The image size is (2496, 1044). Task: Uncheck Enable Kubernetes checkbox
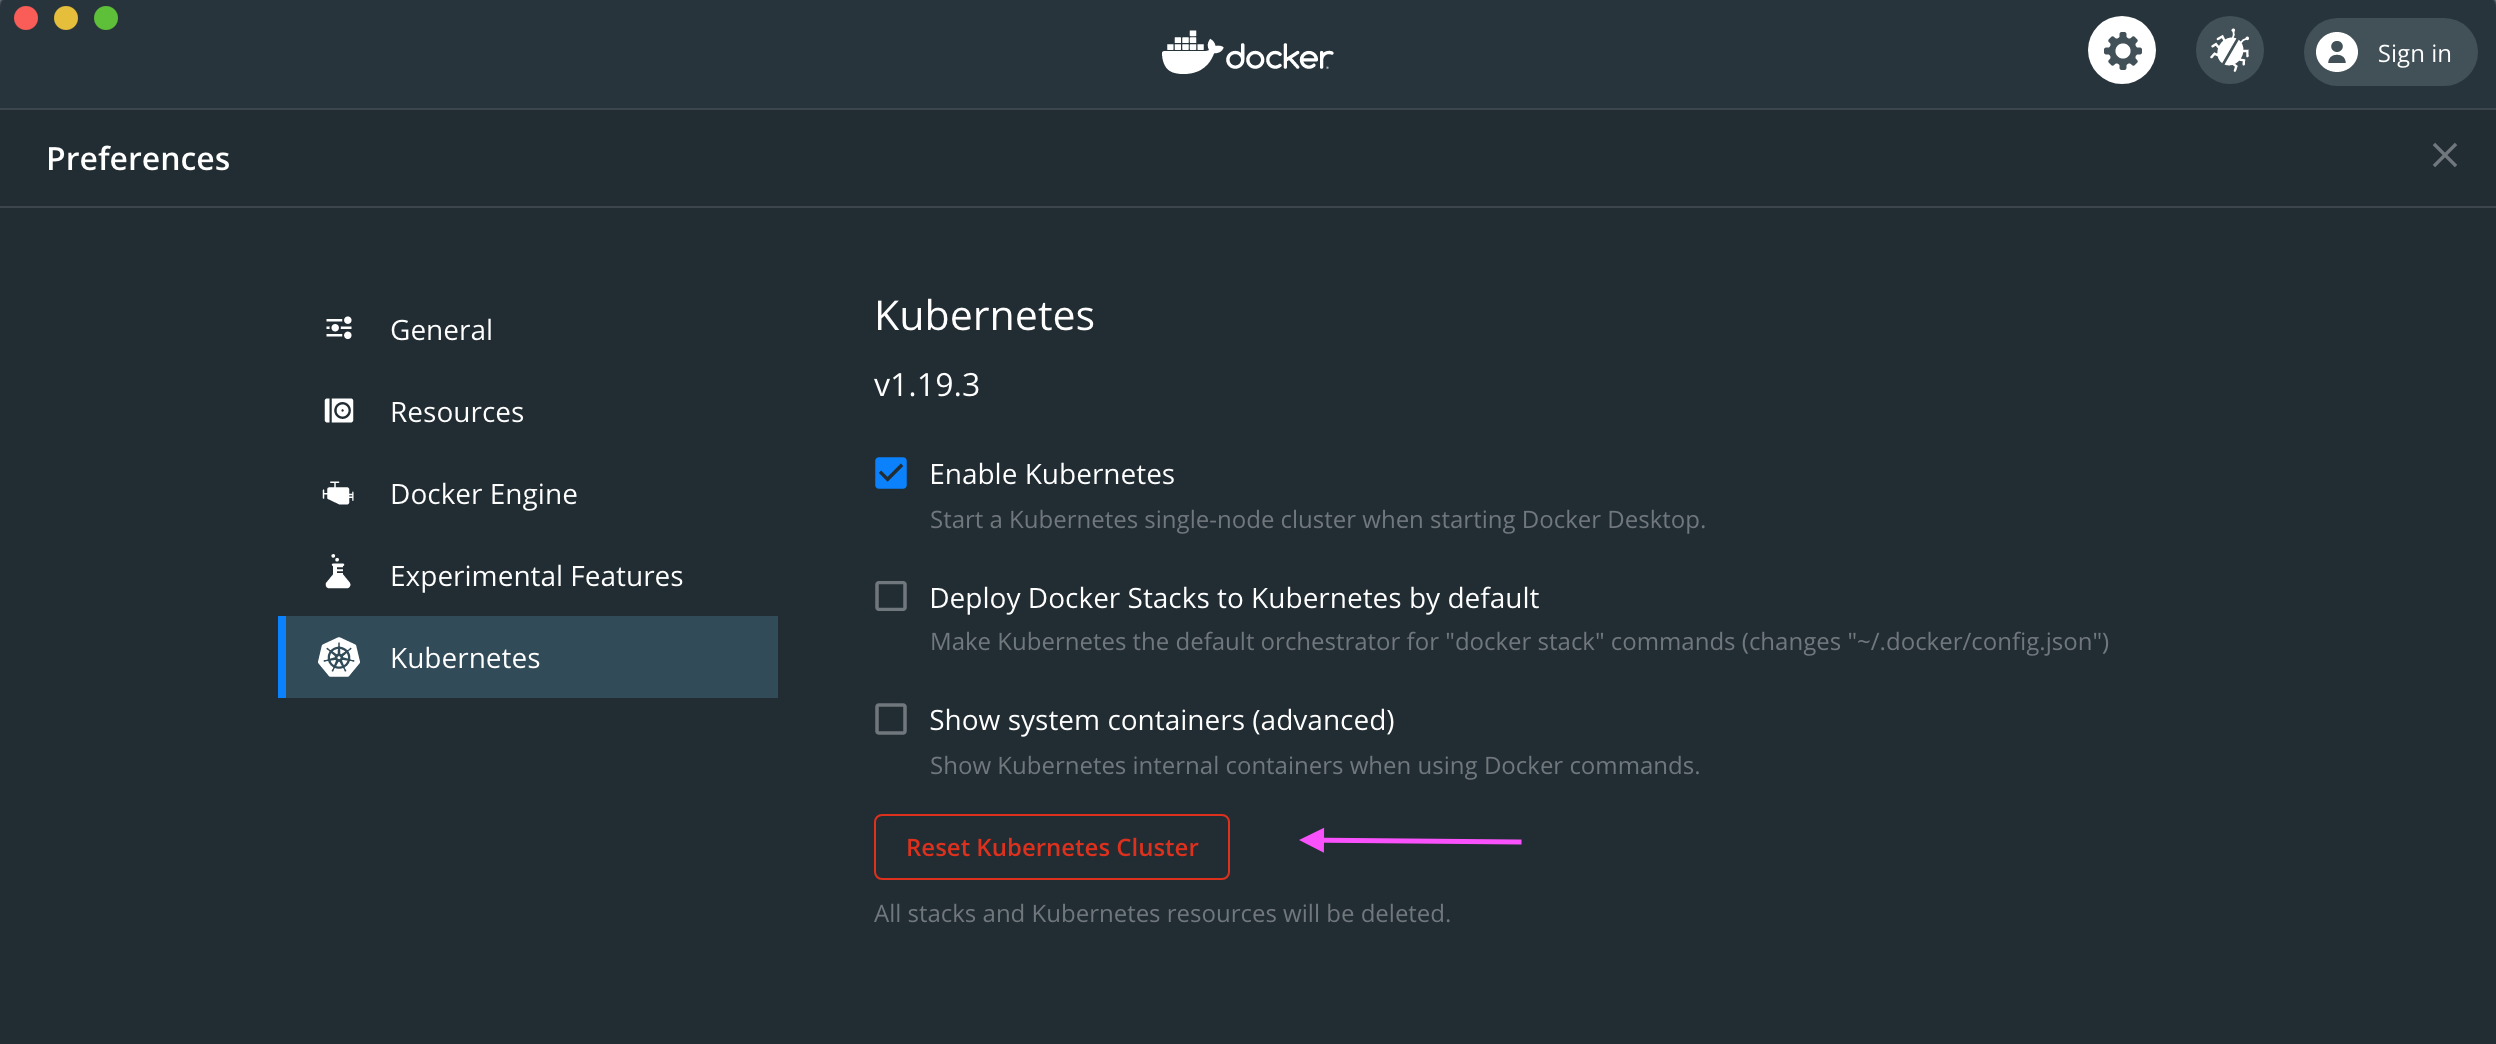point(891,473)
